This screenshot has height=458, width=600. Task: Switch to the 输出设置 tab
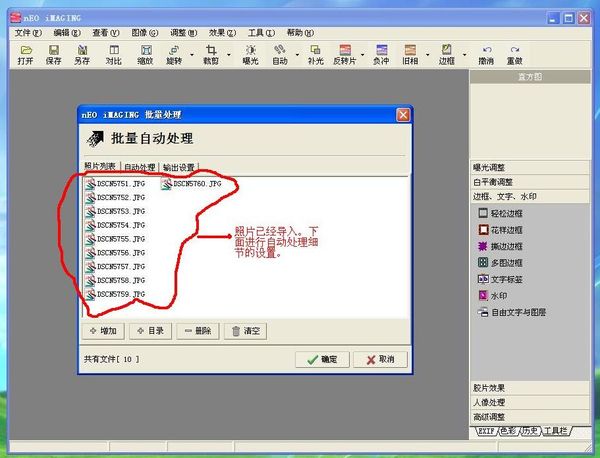click(179, 167)
